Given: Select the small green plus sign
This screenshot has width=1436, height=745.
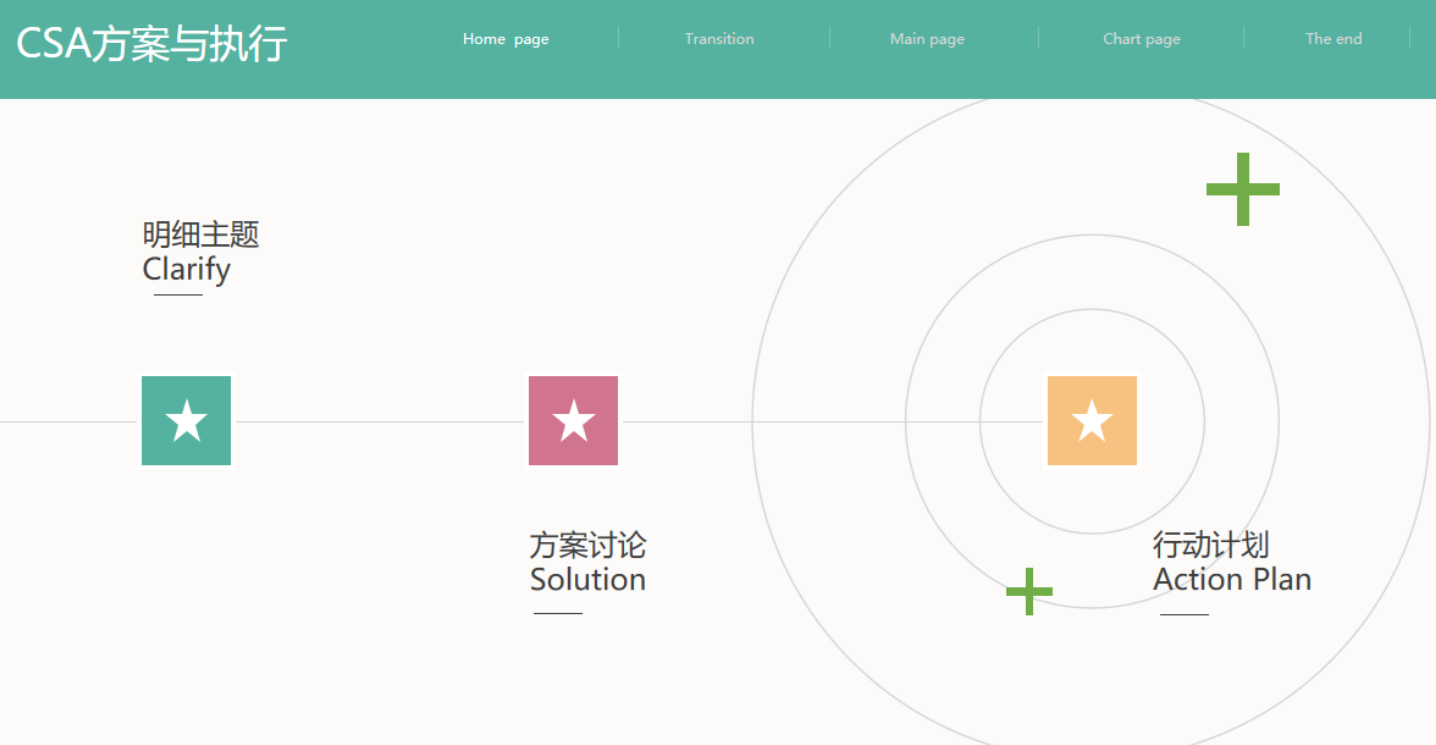Looking at the screenshot, I should coord(1029,591).
